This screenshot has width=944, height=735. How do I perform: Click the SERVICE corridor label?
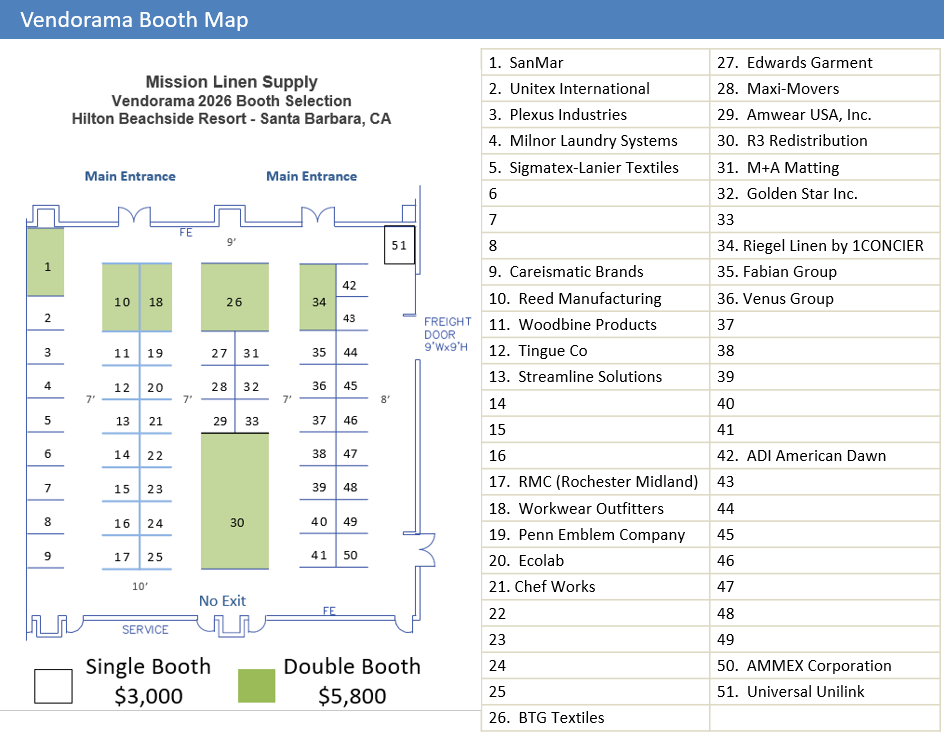(x=147, y=630)
